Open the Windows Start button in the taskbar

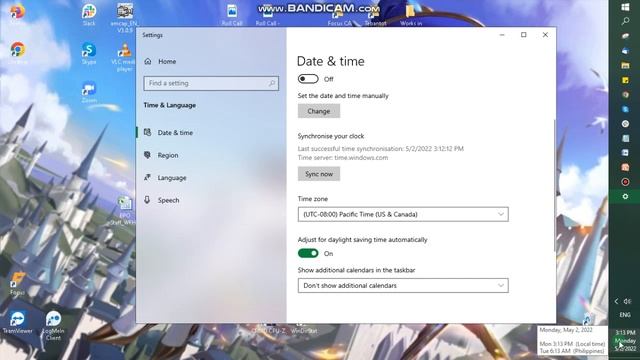click(625, 7)
